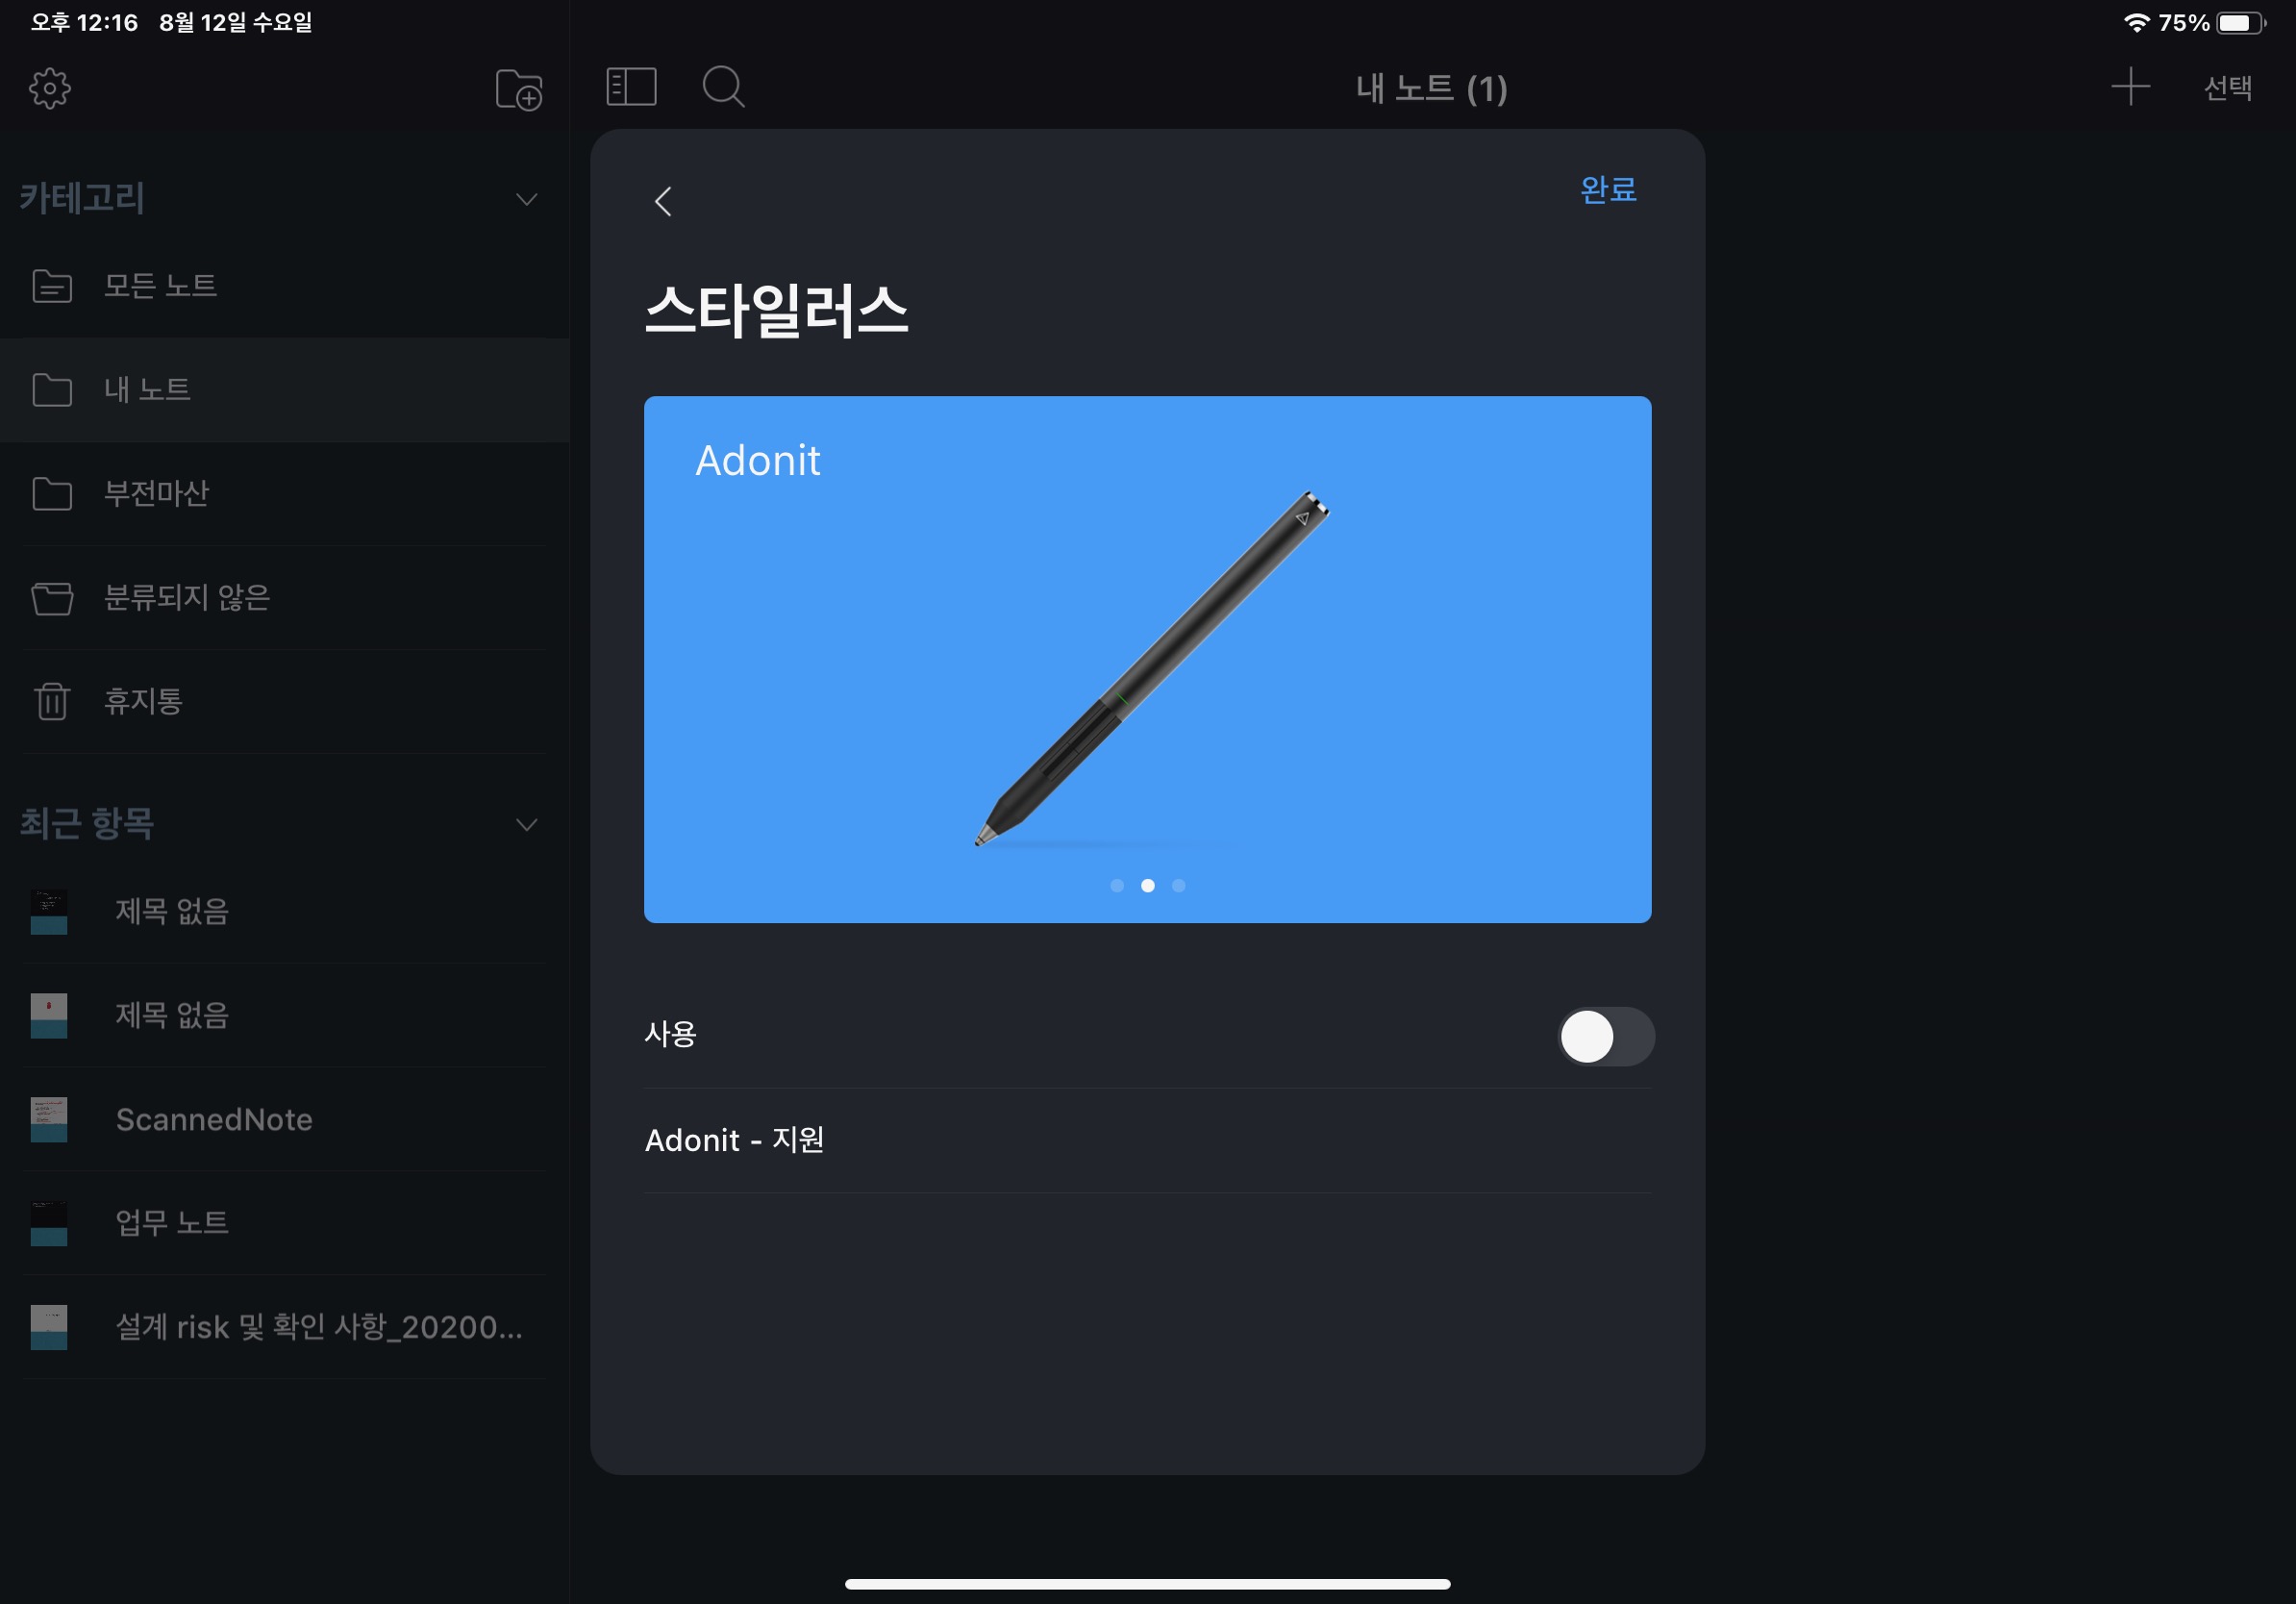The width and height of the screenshot is (2296, 1604).
Task: Select the 부전마산 folder
Action: (156, 493)
